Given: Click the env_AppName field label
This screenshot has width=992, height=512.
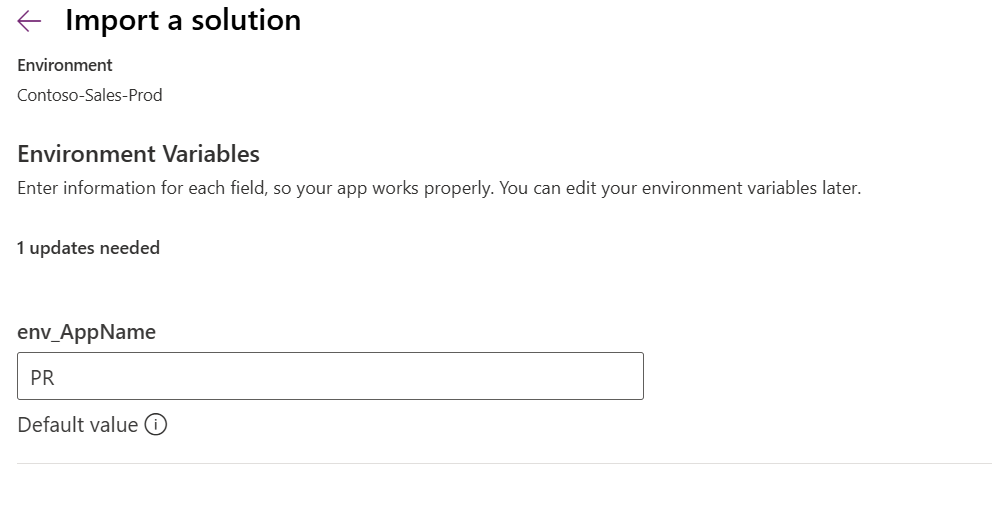Looking at the screenshot, I should click(x=86, y=332).
